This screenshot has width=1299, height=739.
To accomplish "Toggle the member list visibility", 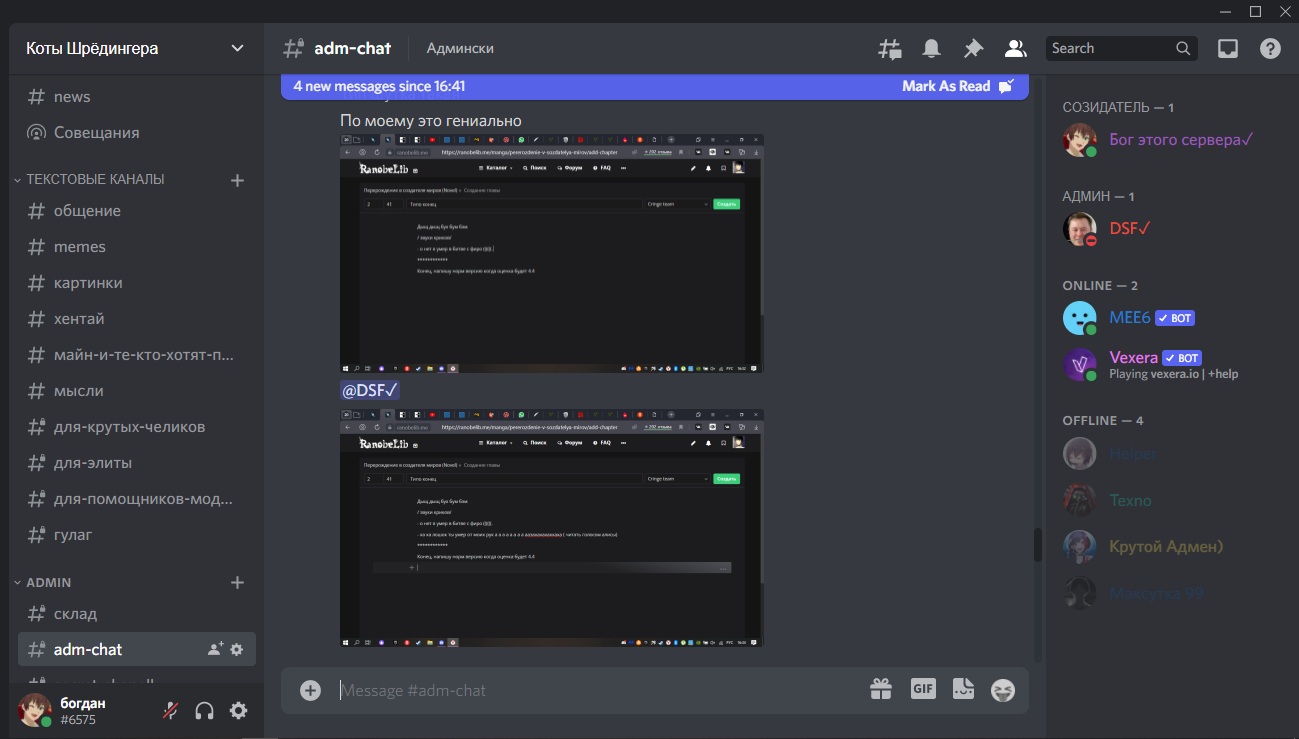I will pyautogui.click(x=1015, y=48).
